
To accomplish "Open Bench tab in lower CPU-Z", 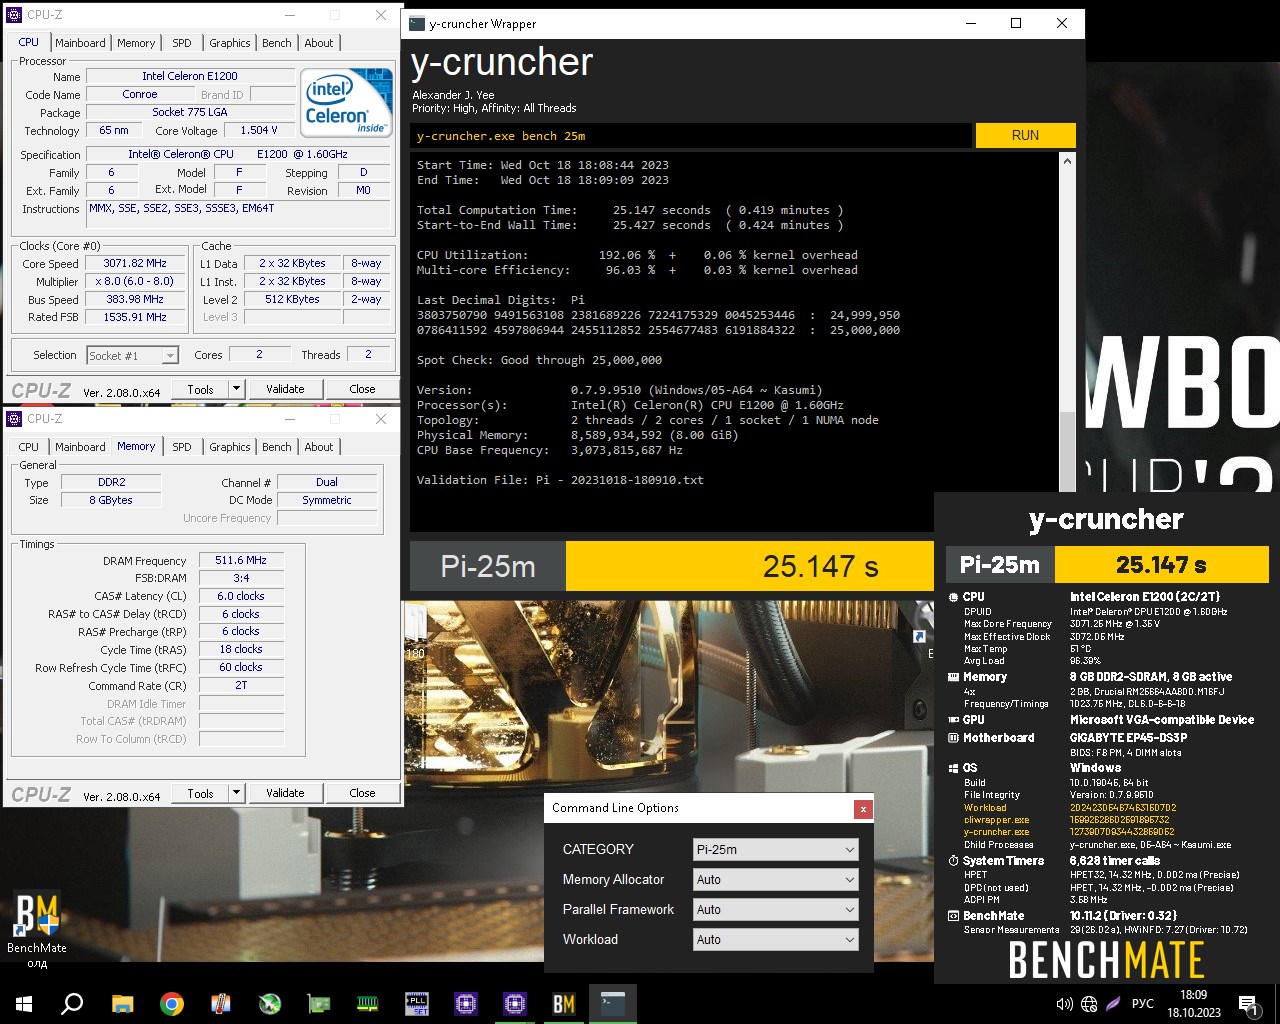I will coord(277,447).
